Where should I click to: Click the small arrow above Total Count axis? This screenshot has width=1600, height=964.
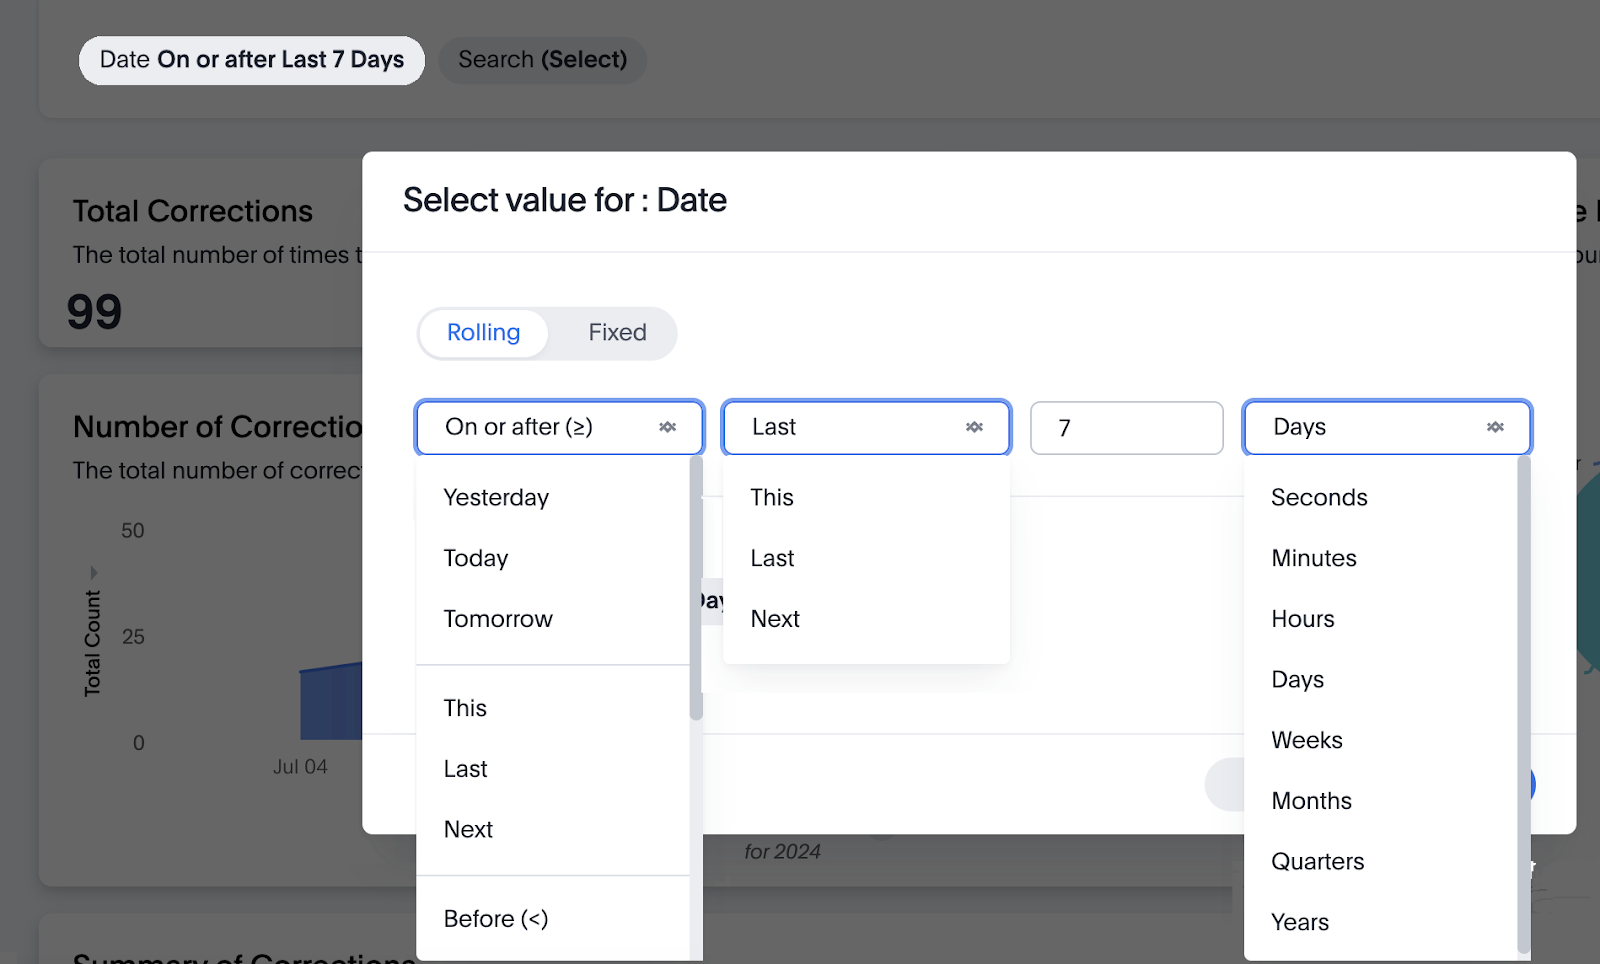coord(94,573)
